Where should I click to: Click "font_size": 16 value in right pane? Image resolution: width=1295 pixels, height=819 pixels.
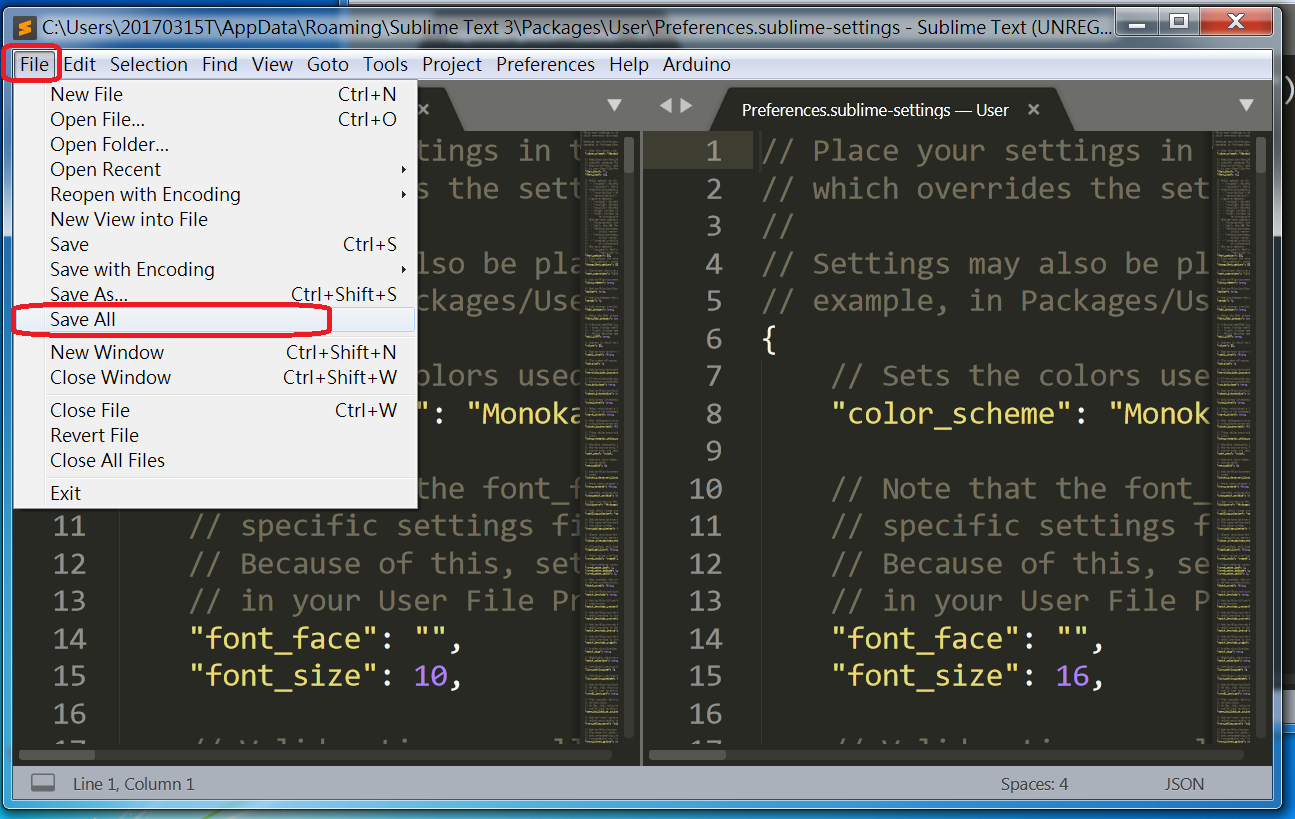pos(1072,676)
